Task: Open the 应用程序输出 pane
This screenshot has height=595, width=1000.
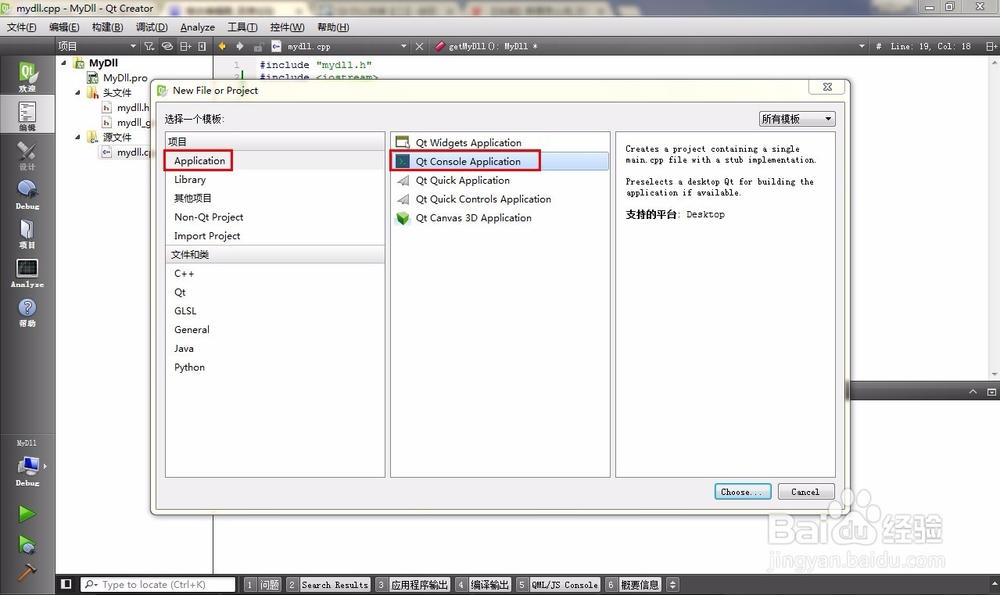Action: point(412,584)
